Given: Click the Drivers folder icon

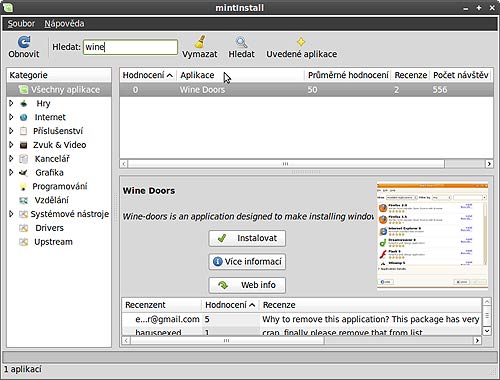Looking at the screenshot, I should (23, 228).
